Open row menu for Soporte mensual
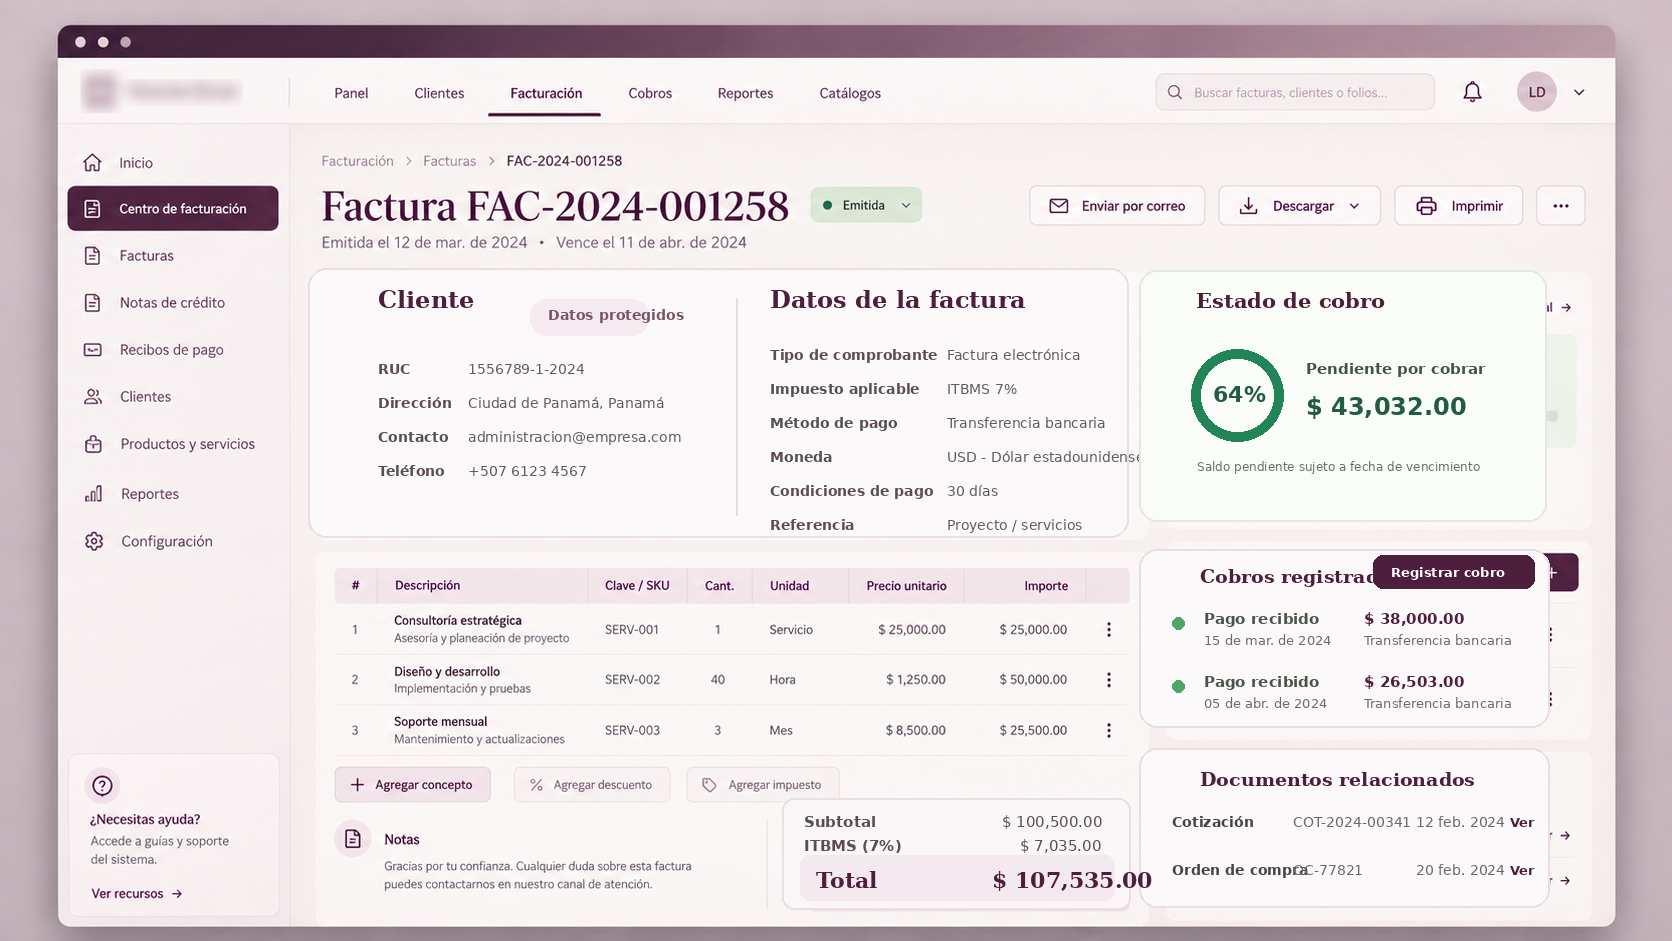 pyautogui.click(x=1108, y=730)
